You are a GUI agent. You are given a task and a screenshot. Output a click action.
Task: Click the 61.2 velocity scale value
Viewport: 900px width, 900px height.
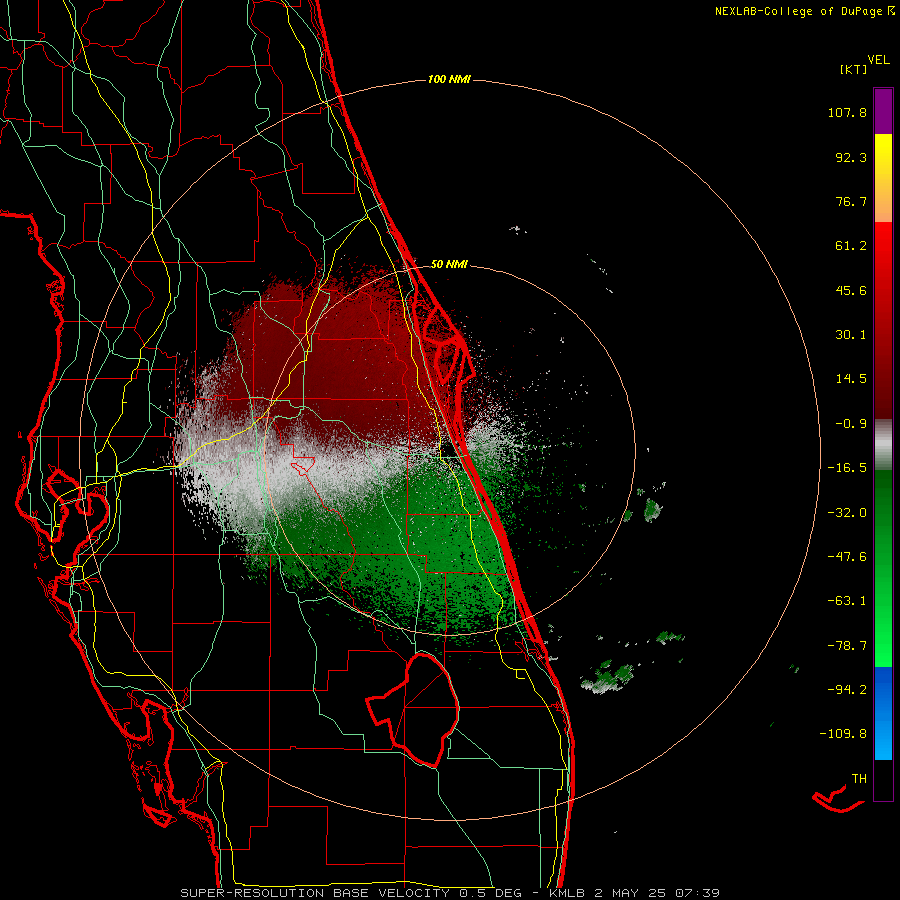point(851,246)
